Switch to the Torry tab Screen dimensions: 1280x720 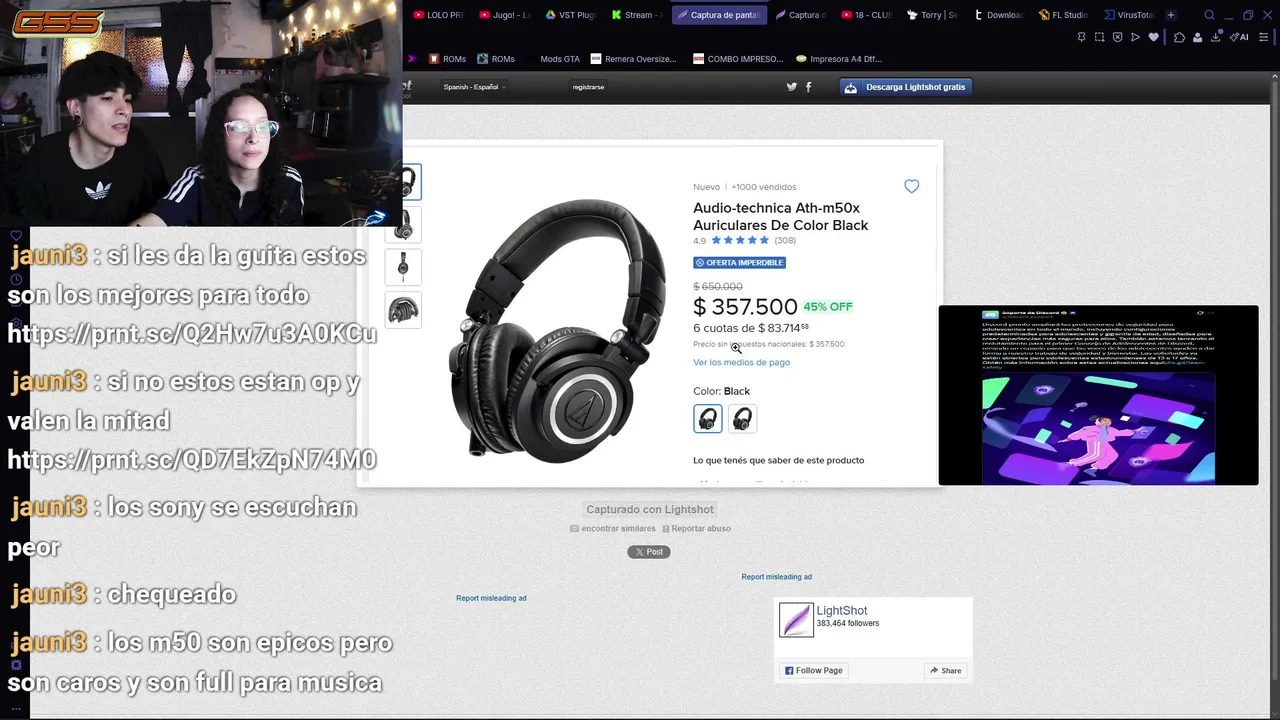pyautogui.click(x=932, y=15)
